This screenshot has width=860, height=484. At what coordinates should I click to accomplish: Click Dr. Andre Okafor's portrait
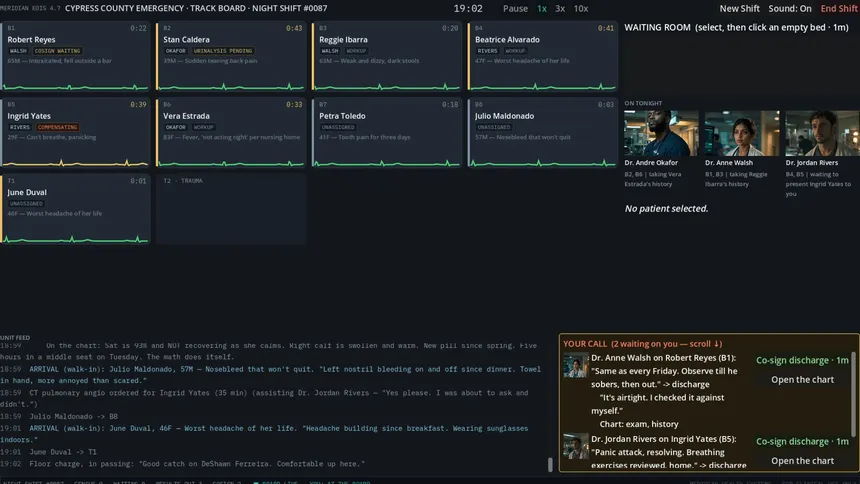(661, 133)
